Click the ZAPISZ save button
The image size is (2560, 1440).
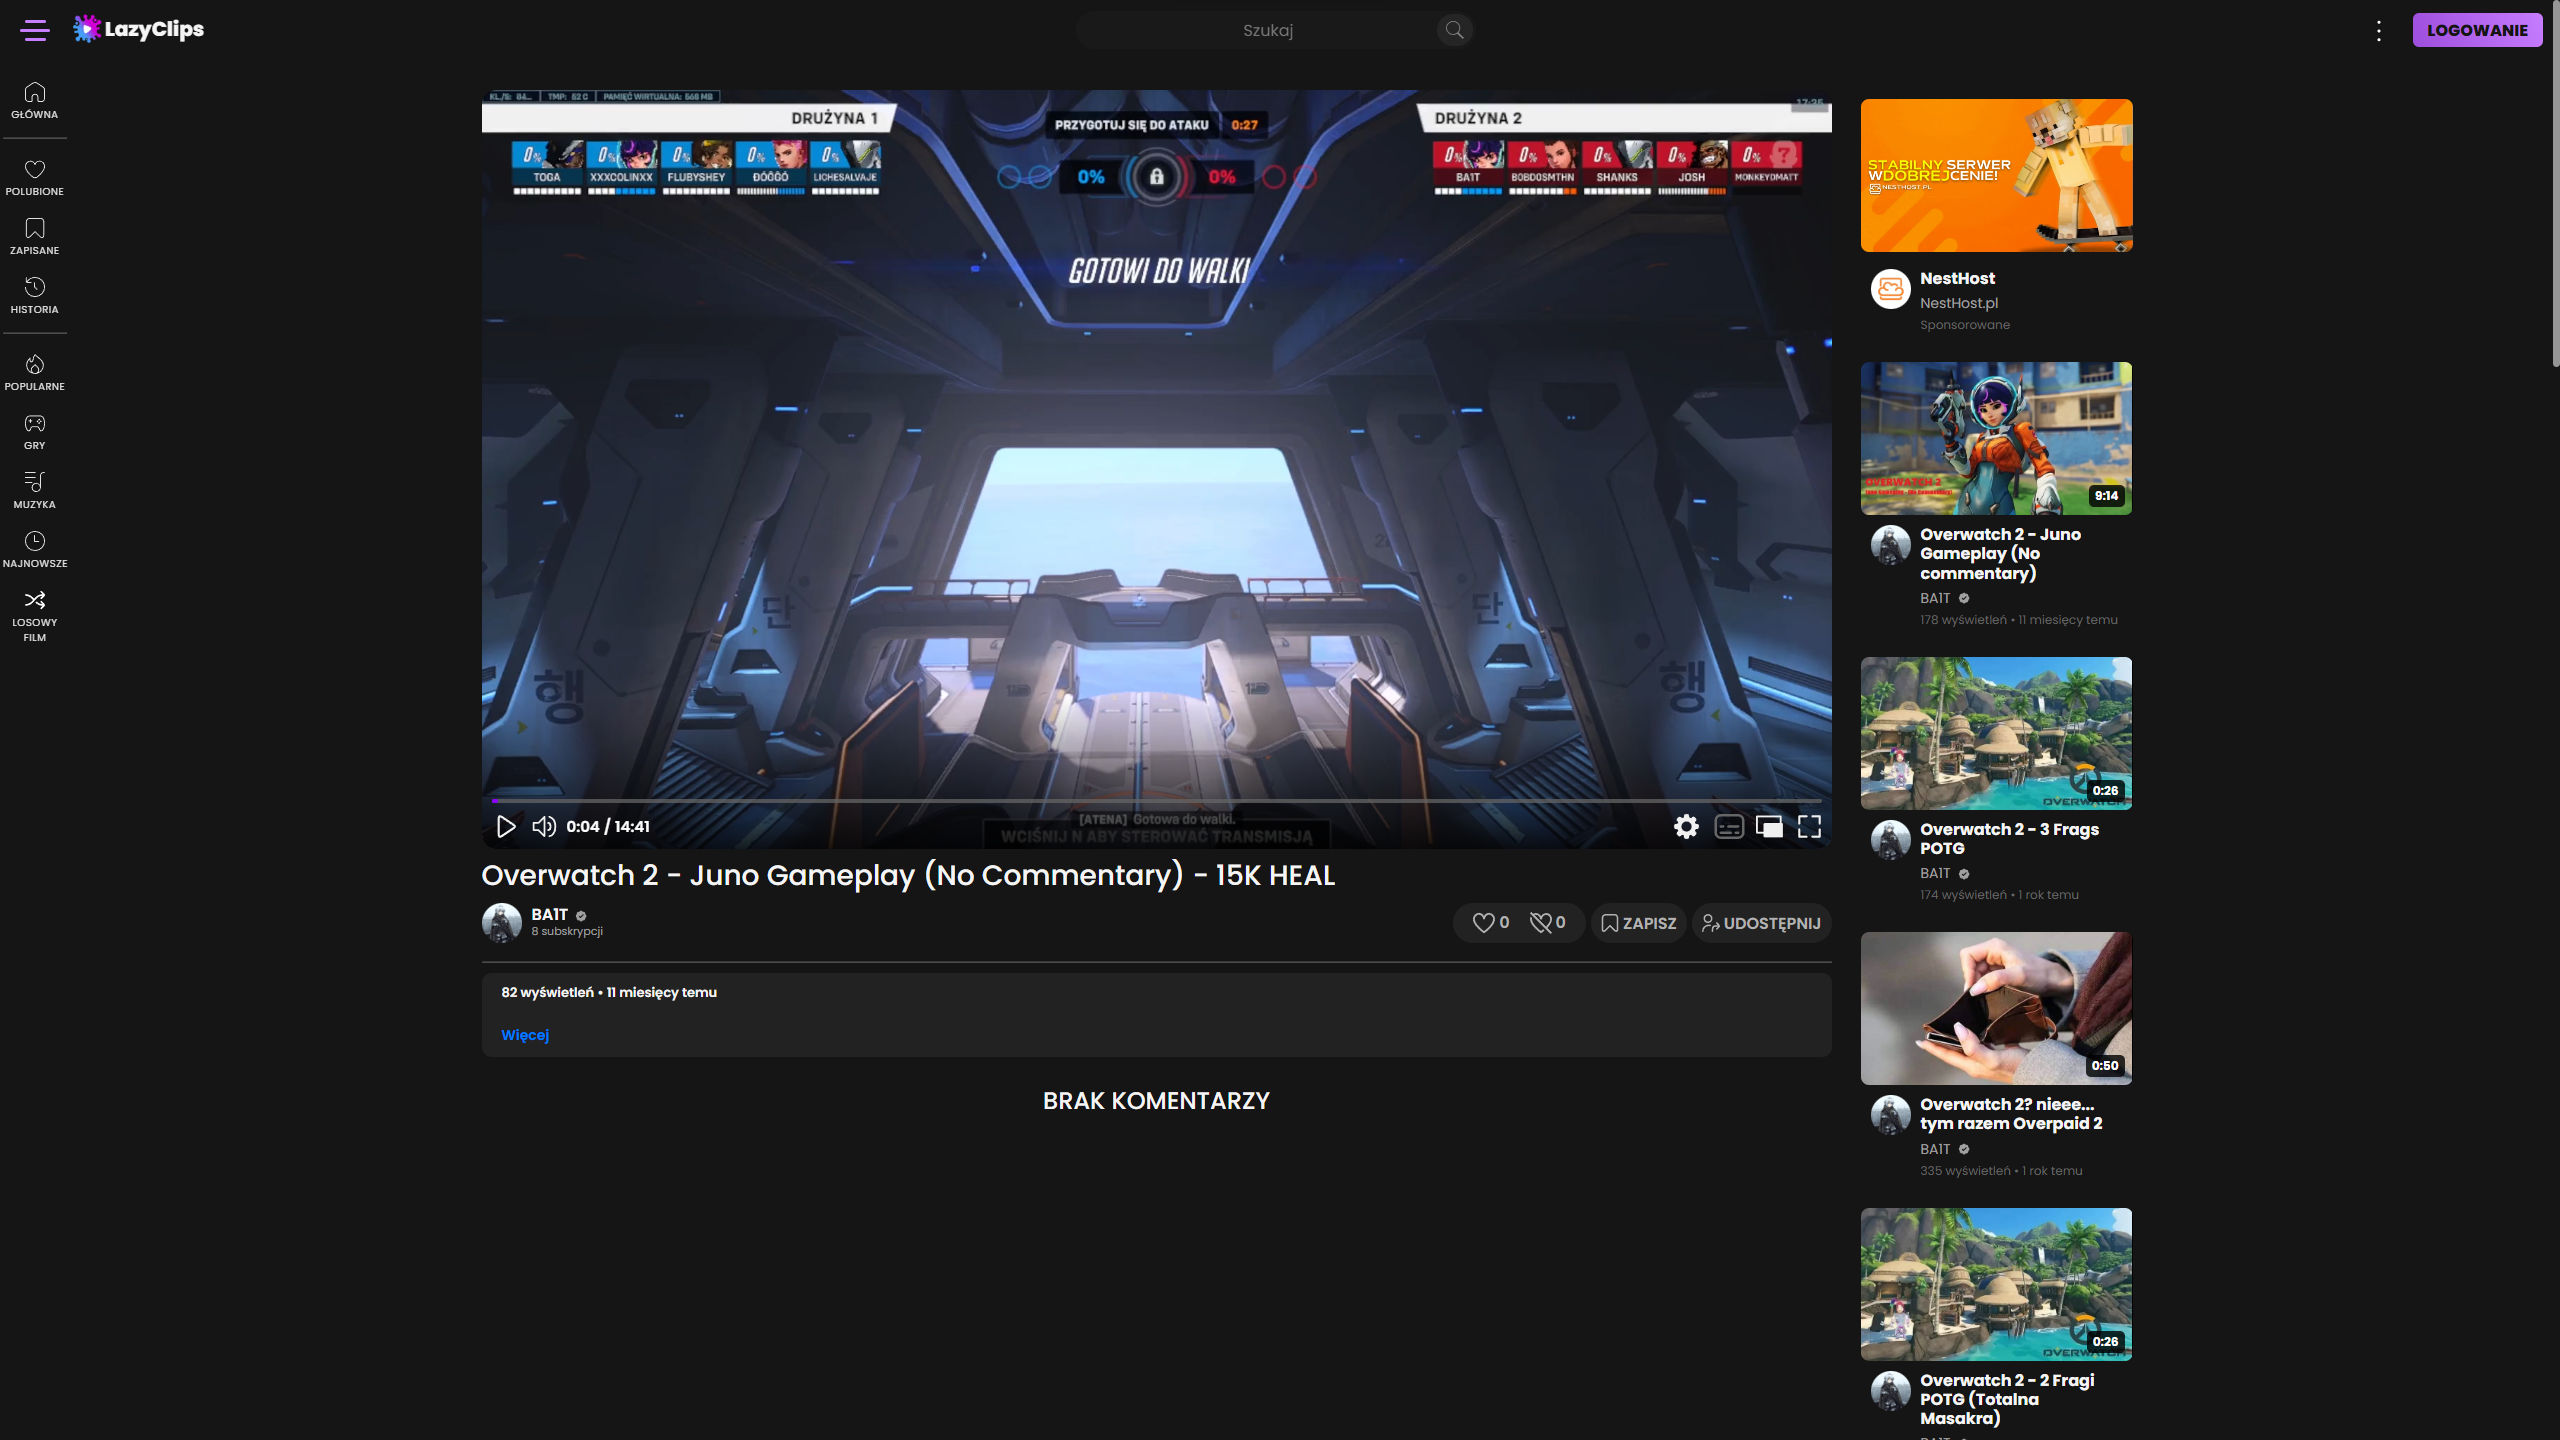(x=1638, y=923)
